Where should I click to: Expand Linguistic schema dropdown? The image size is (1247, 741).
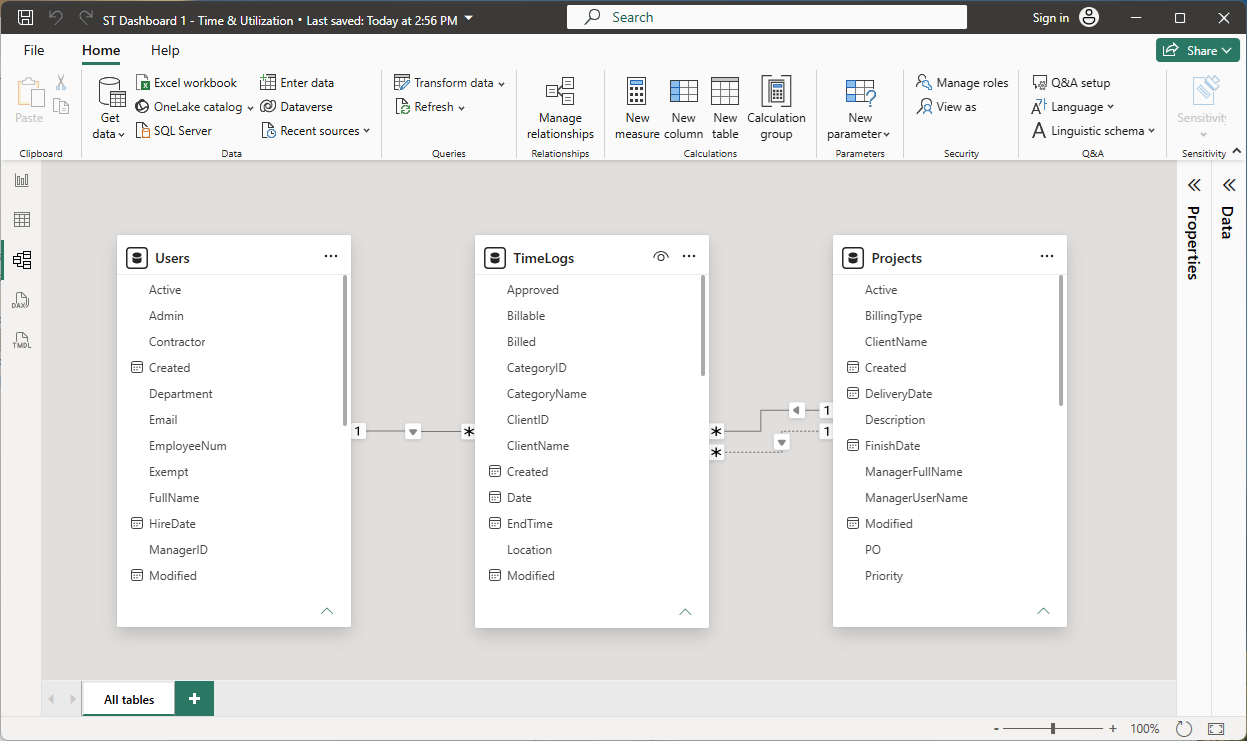point(1151,131)
